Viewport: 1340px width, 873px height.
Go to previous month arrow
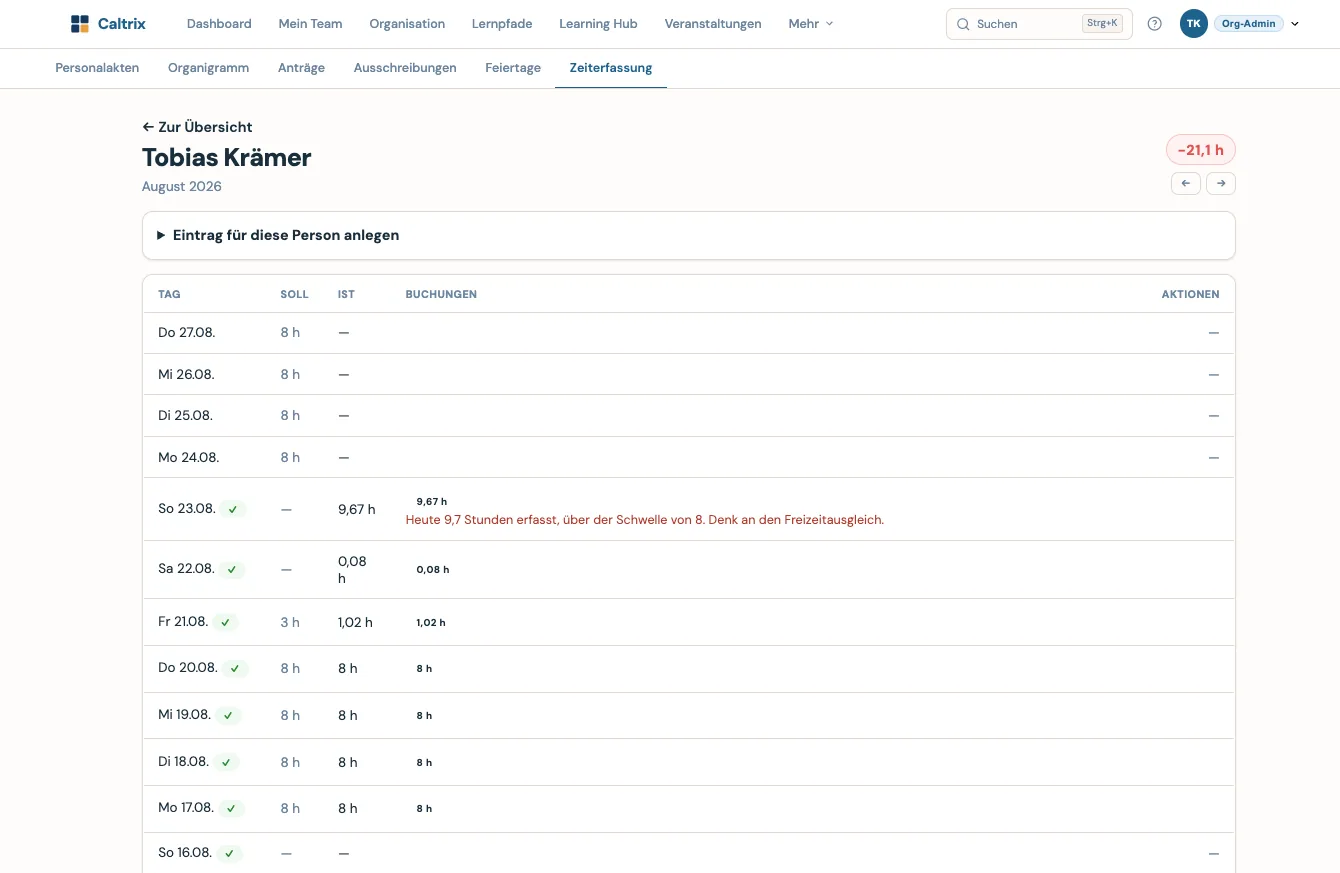tap(1186, 184)
